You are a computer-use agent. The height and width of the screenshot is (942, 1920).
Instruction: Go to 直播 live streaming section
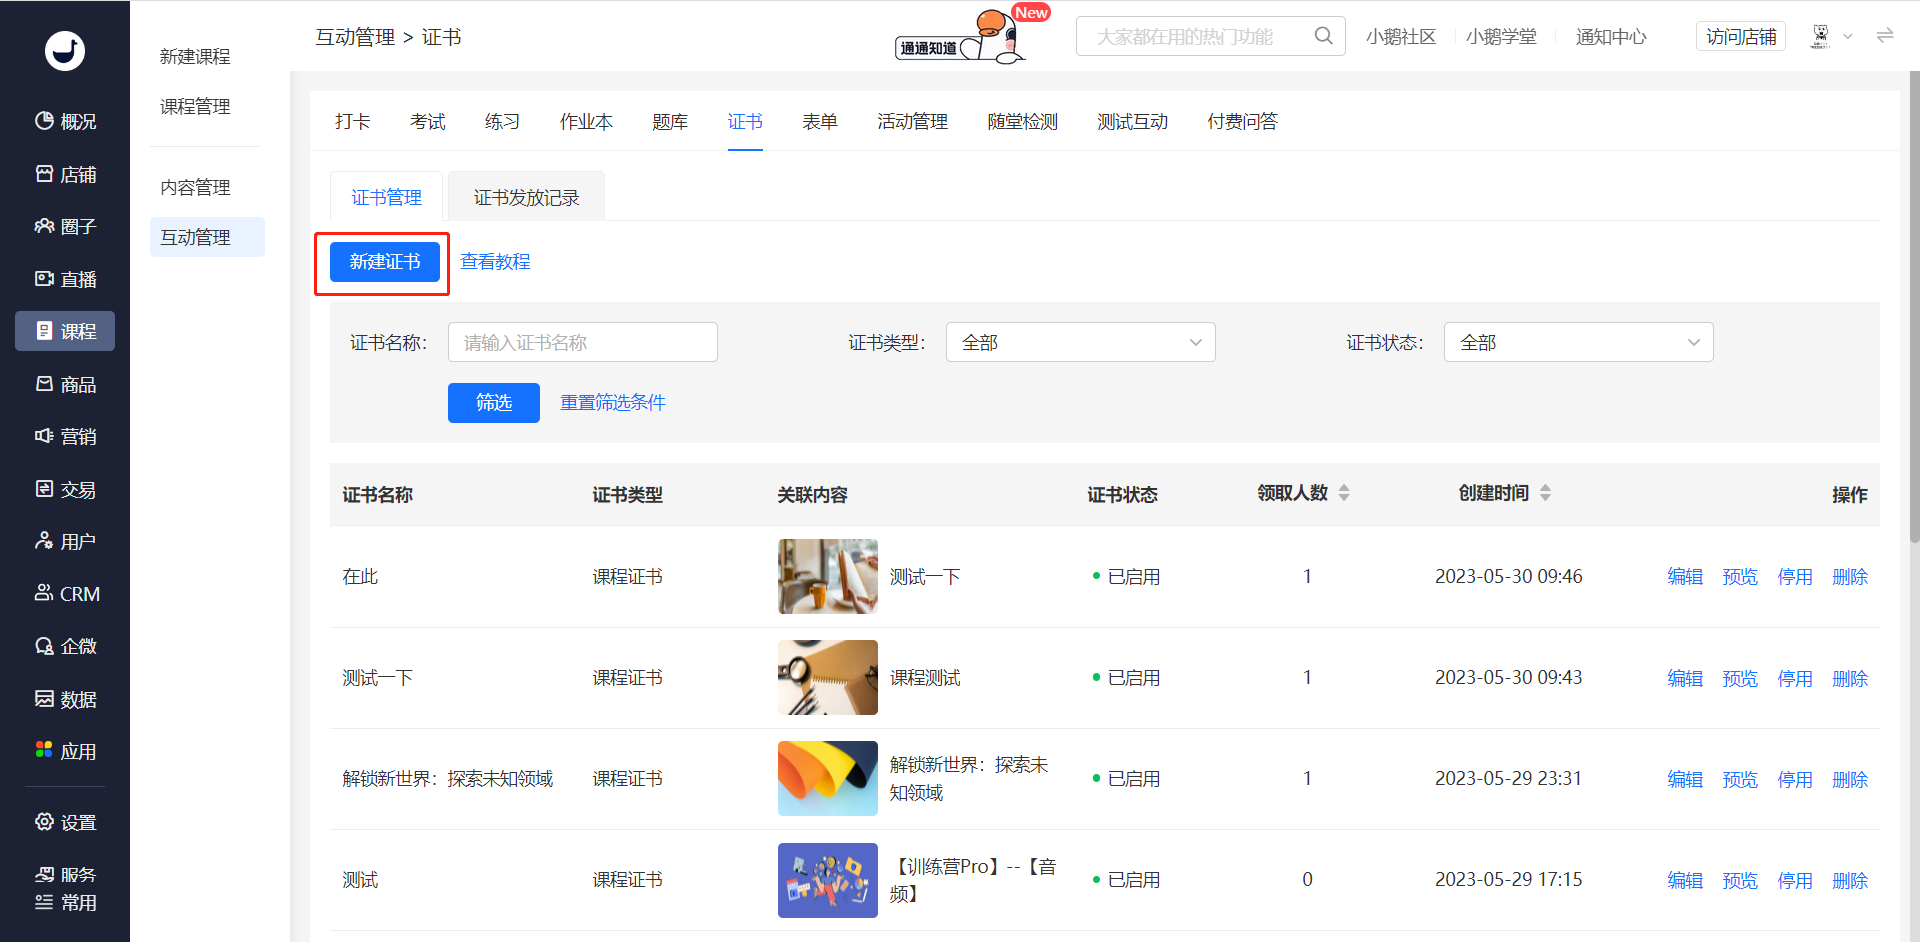click(x=65, y=279)
